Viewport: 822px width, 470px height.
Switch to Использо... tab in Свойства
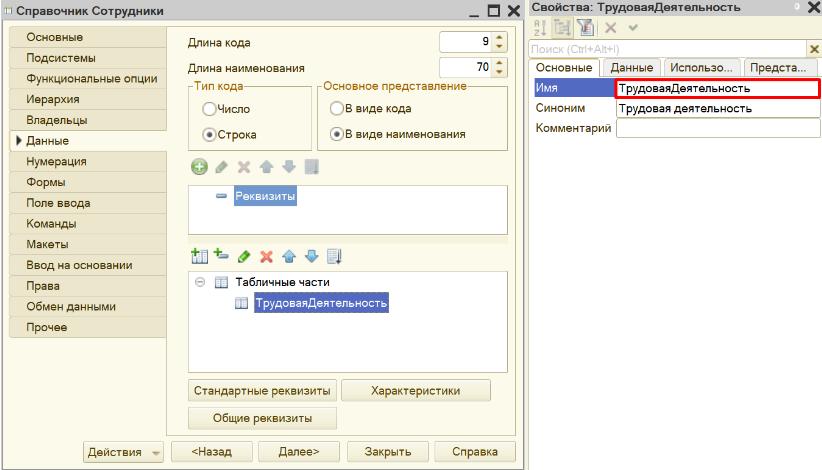[701, 68]
